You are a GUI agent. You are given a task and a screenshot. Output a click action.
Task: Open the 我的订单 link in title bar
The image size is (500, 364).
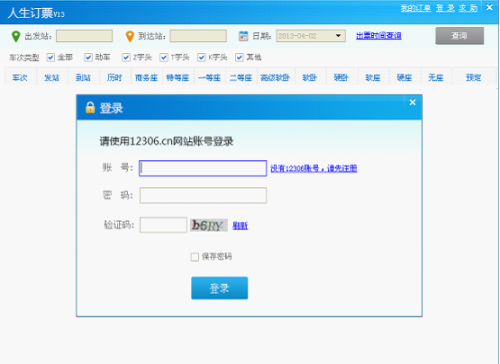click(x=416, y=8)
